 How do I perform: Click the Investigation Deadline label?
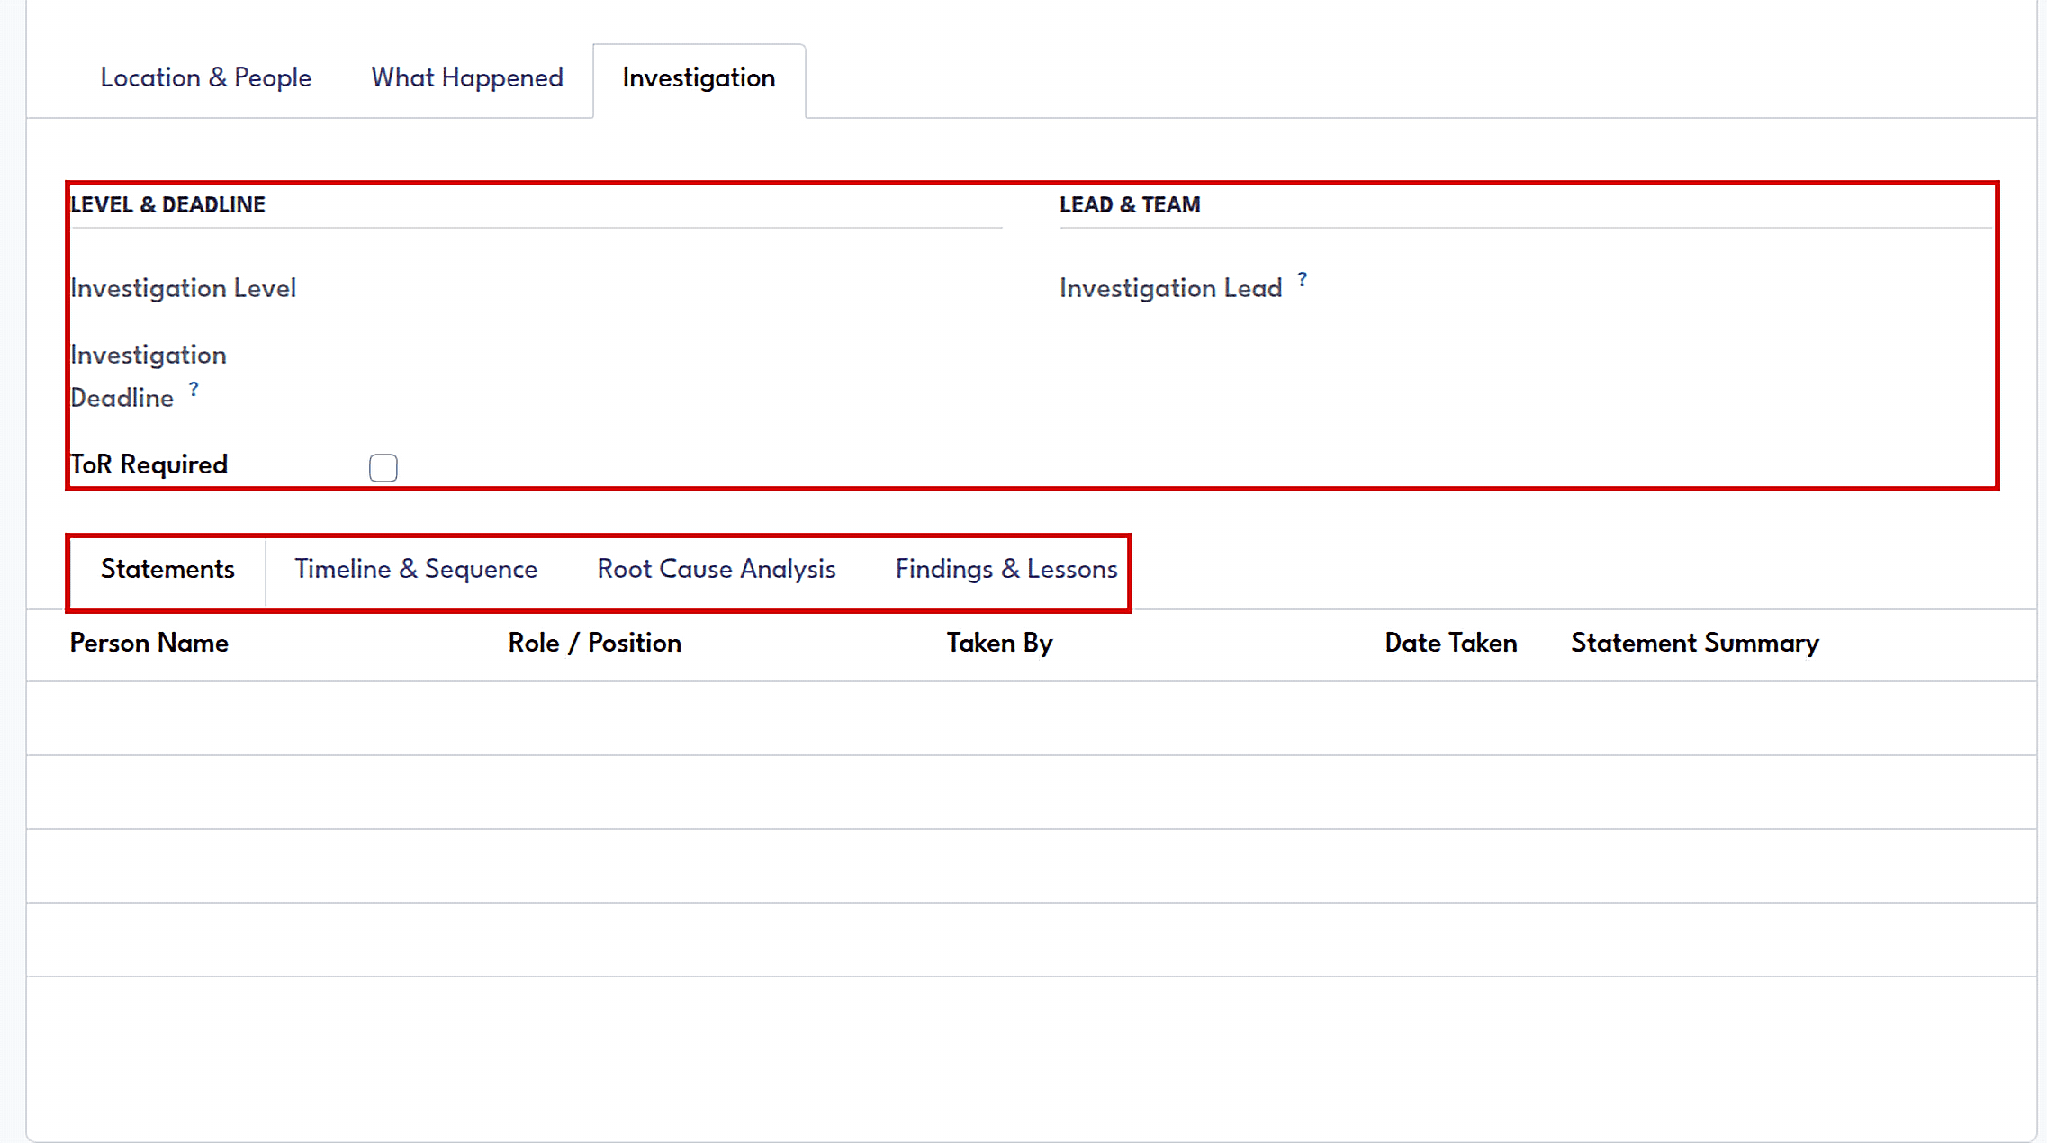pyautogui.click(x=148, y=376)
